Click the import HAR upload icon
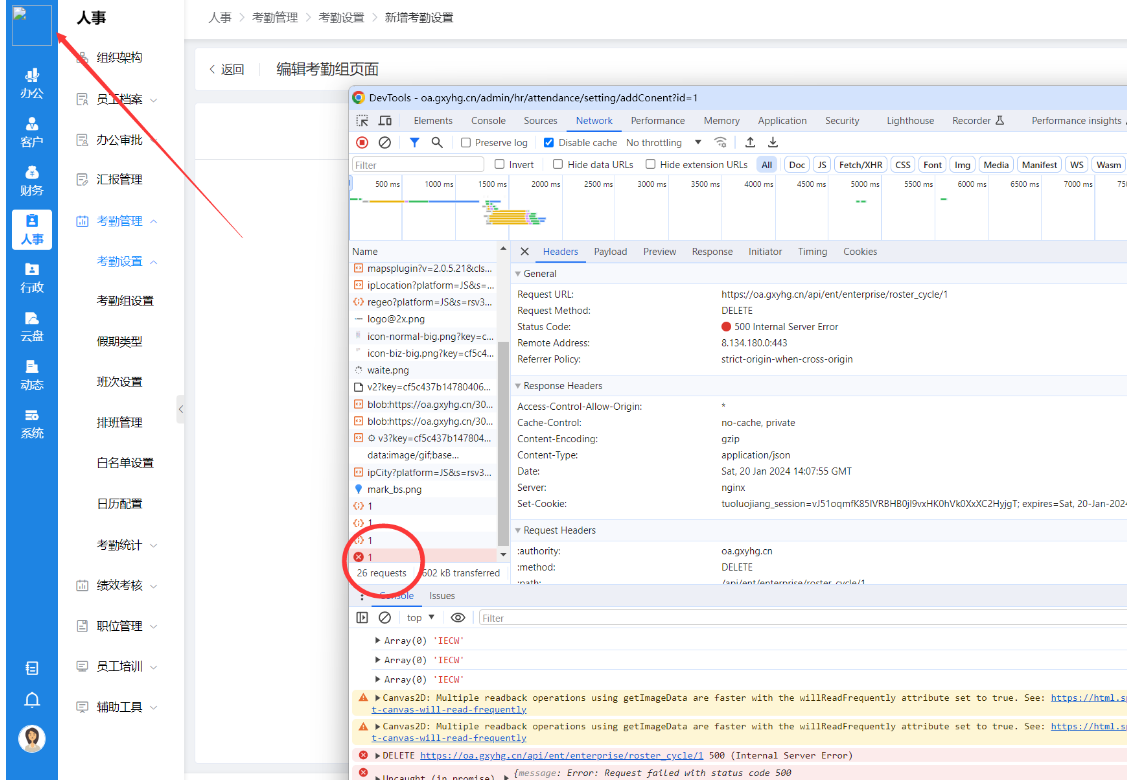1127x780 pixels. [750, 142]
